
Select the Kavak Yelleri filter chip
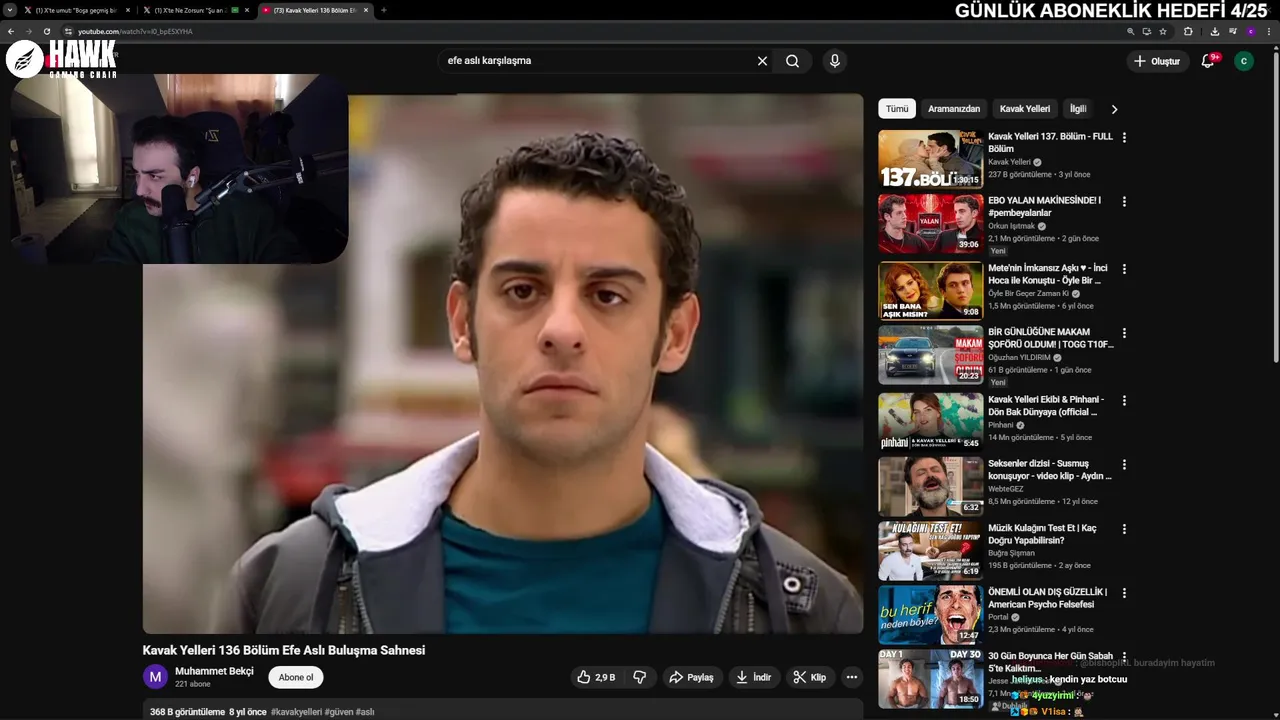(x=1025, y=109)
